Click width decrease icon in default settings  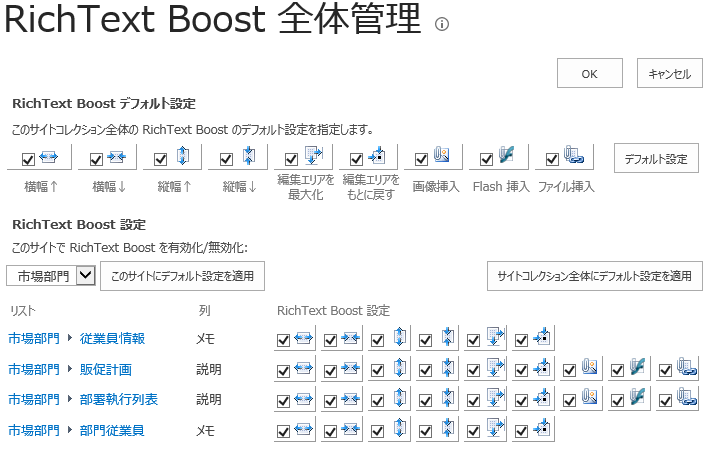[x=116, y=156]
